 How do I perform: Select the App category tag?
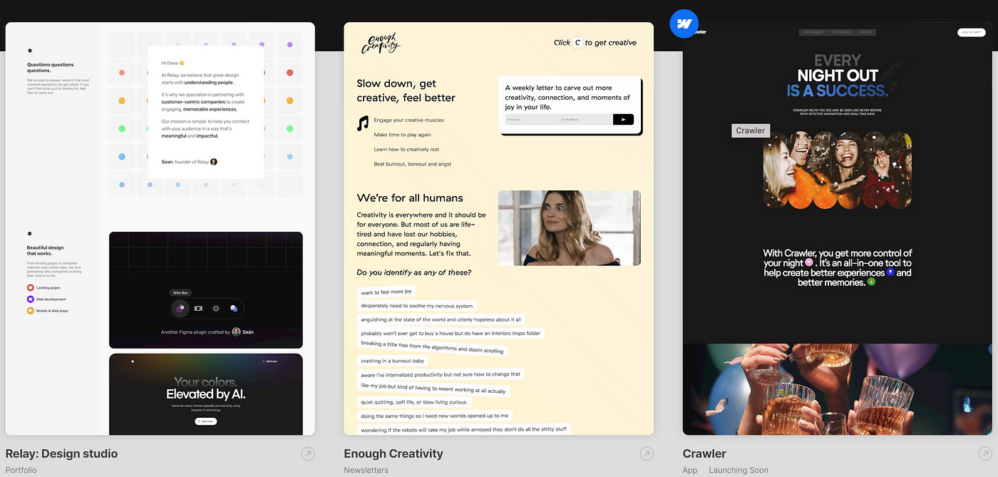(690, 470)
